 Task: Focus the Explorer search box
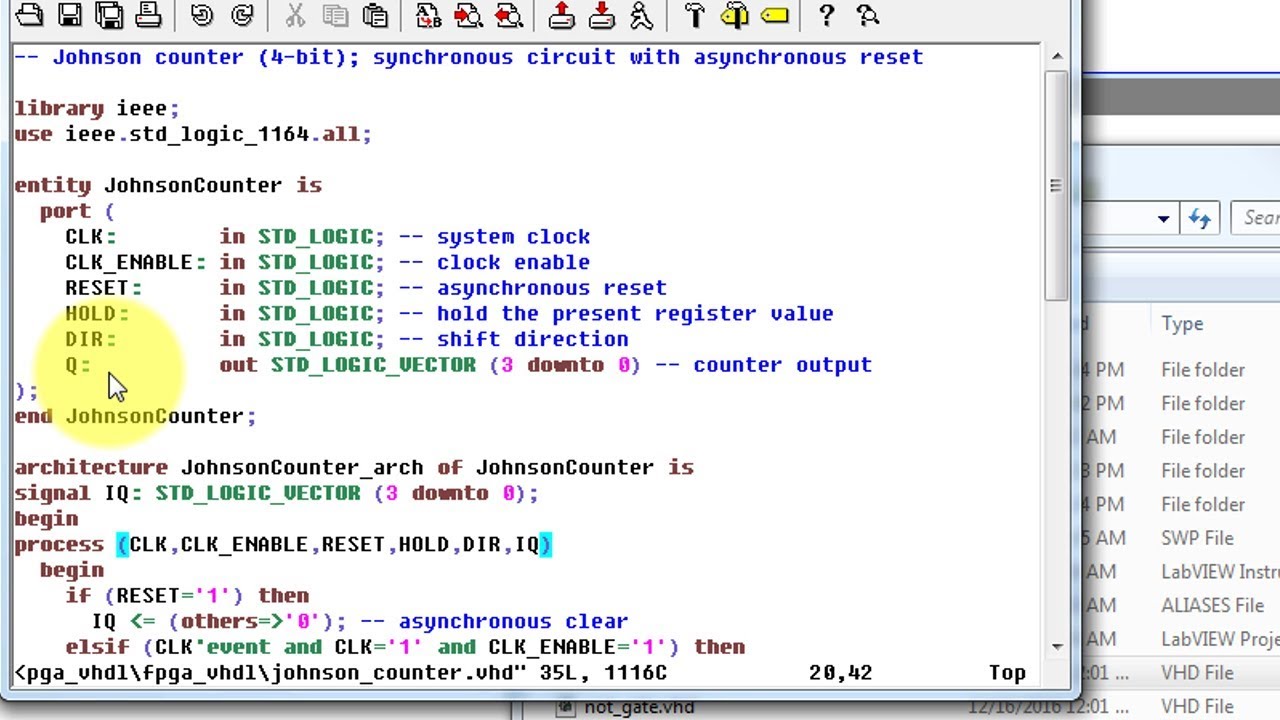(x=1257, y=218)
